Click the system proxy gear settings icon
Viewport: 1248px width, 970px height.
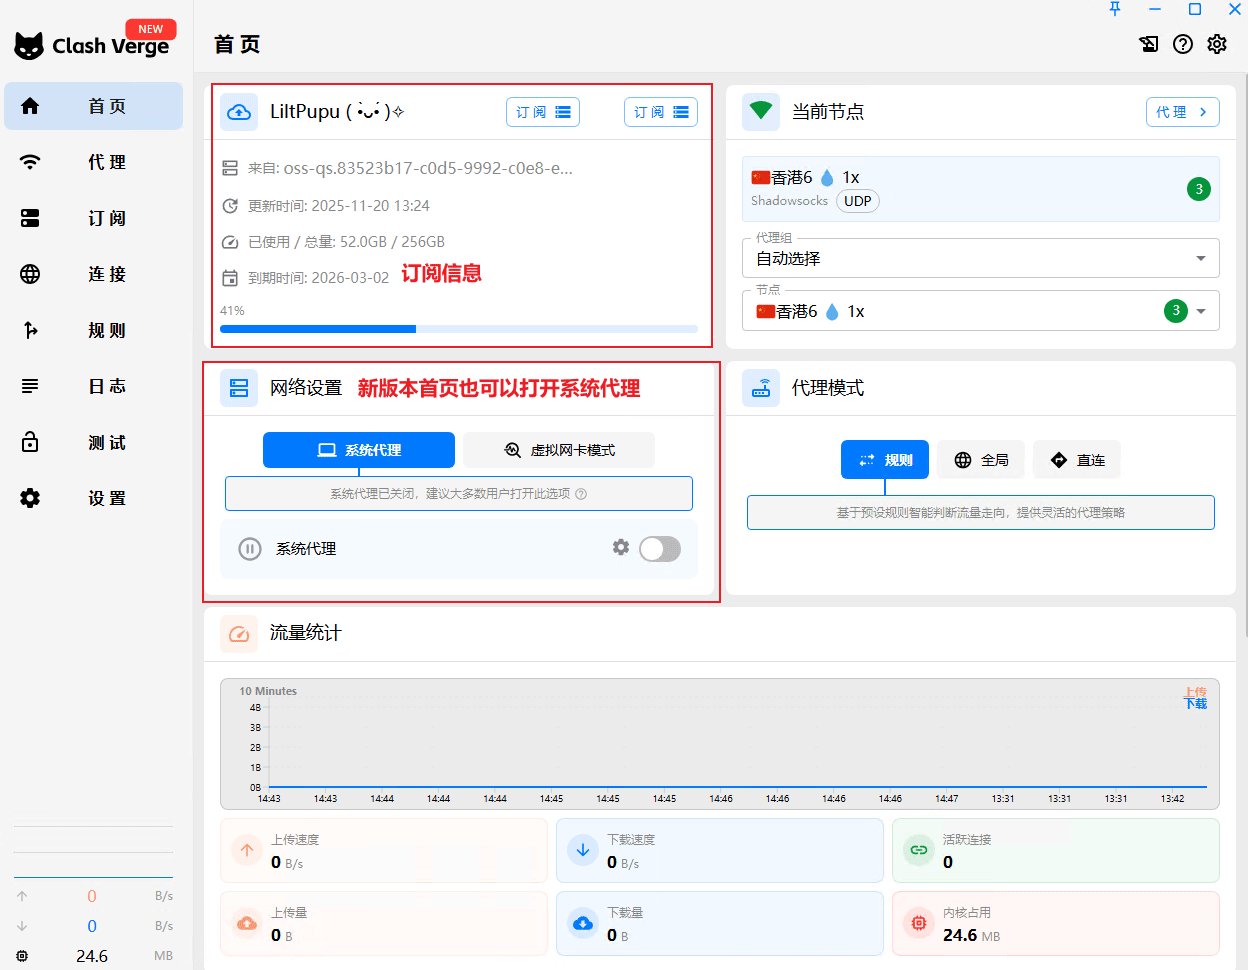click(x=621, y=547)
